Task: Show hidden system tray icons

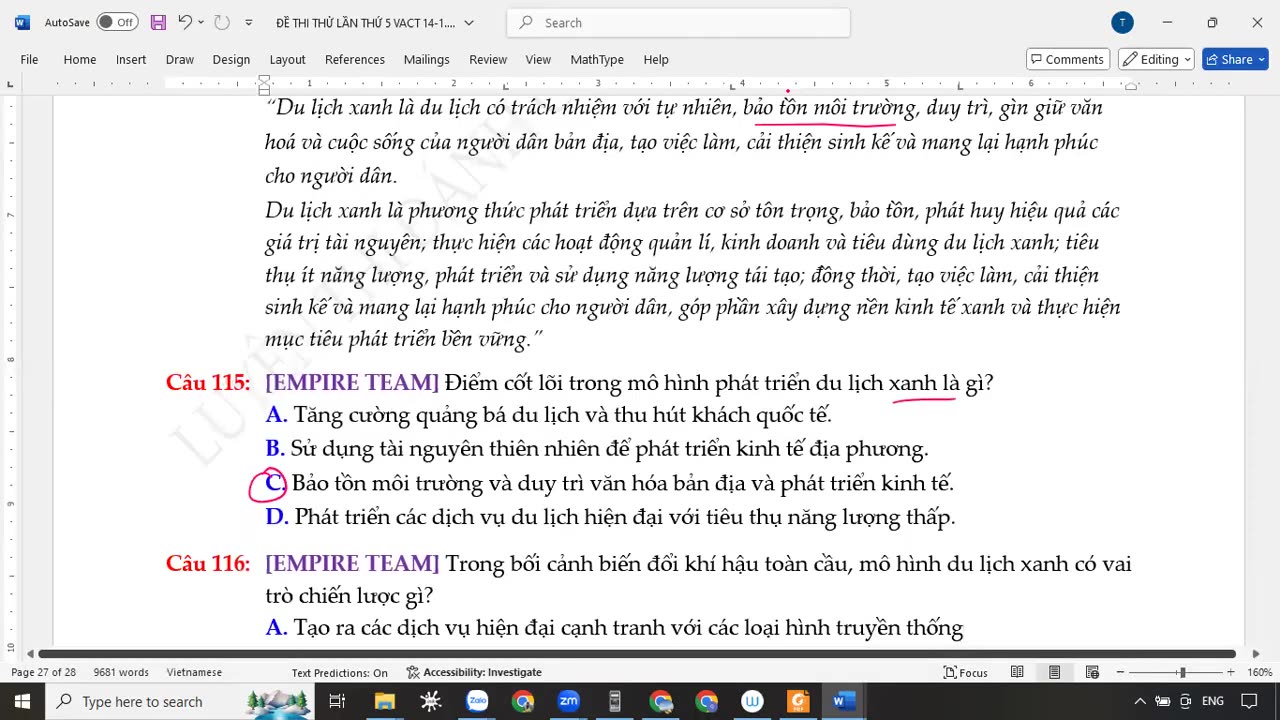Action: pyautogui.click(x=1139, y=702)
